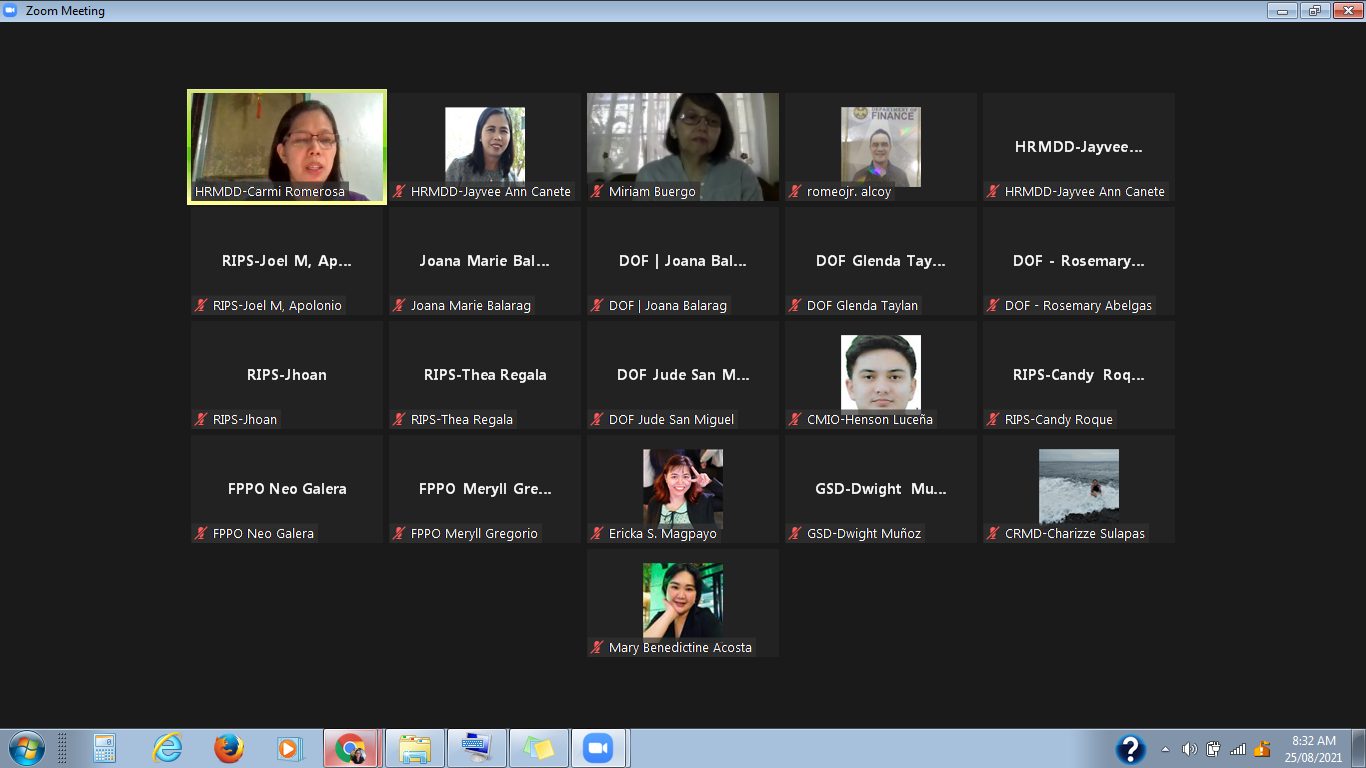This screenshot has height=768, width=1366.
Task: Click the 'HRMDD-Carmi Romerosa' name label
Action: click(269, 192)
